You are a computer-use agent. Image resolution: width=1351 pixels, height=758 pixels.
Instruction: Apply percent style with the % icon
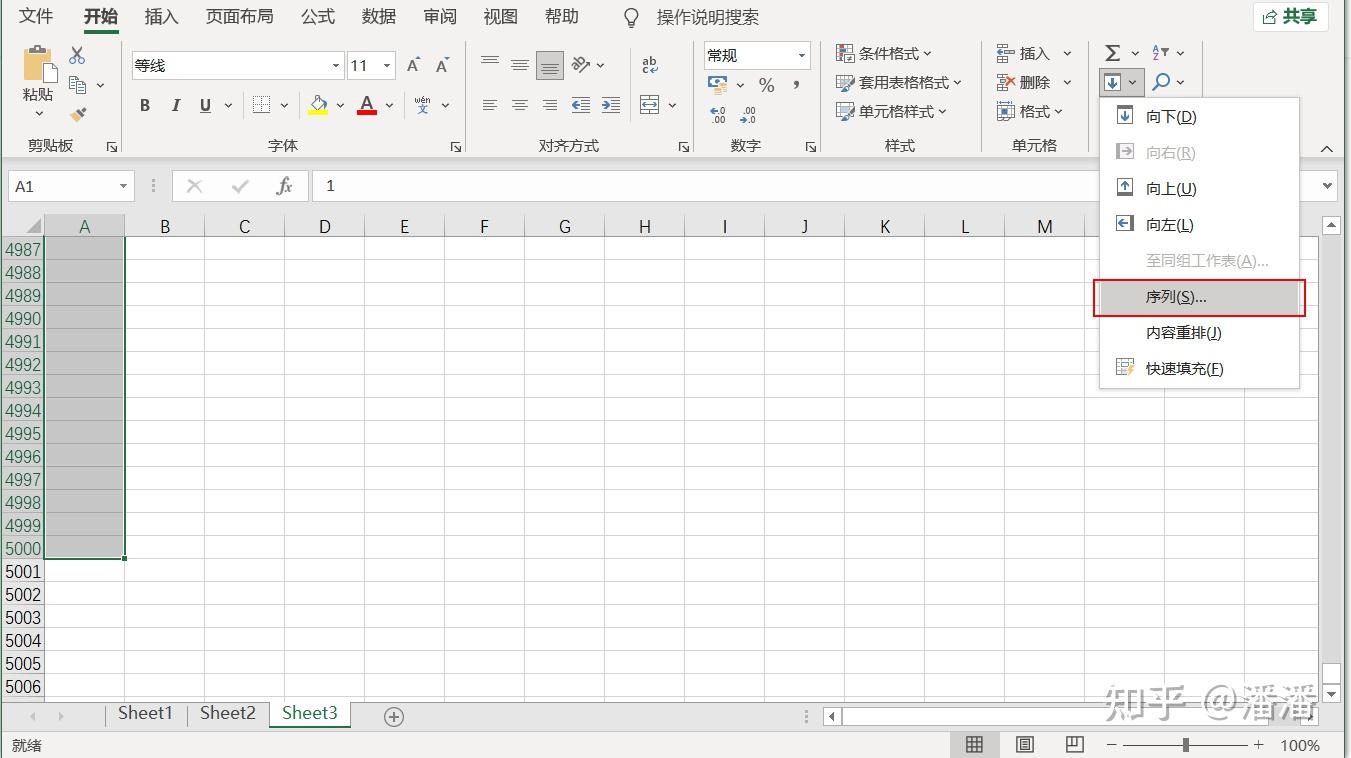tap(766, 86)
